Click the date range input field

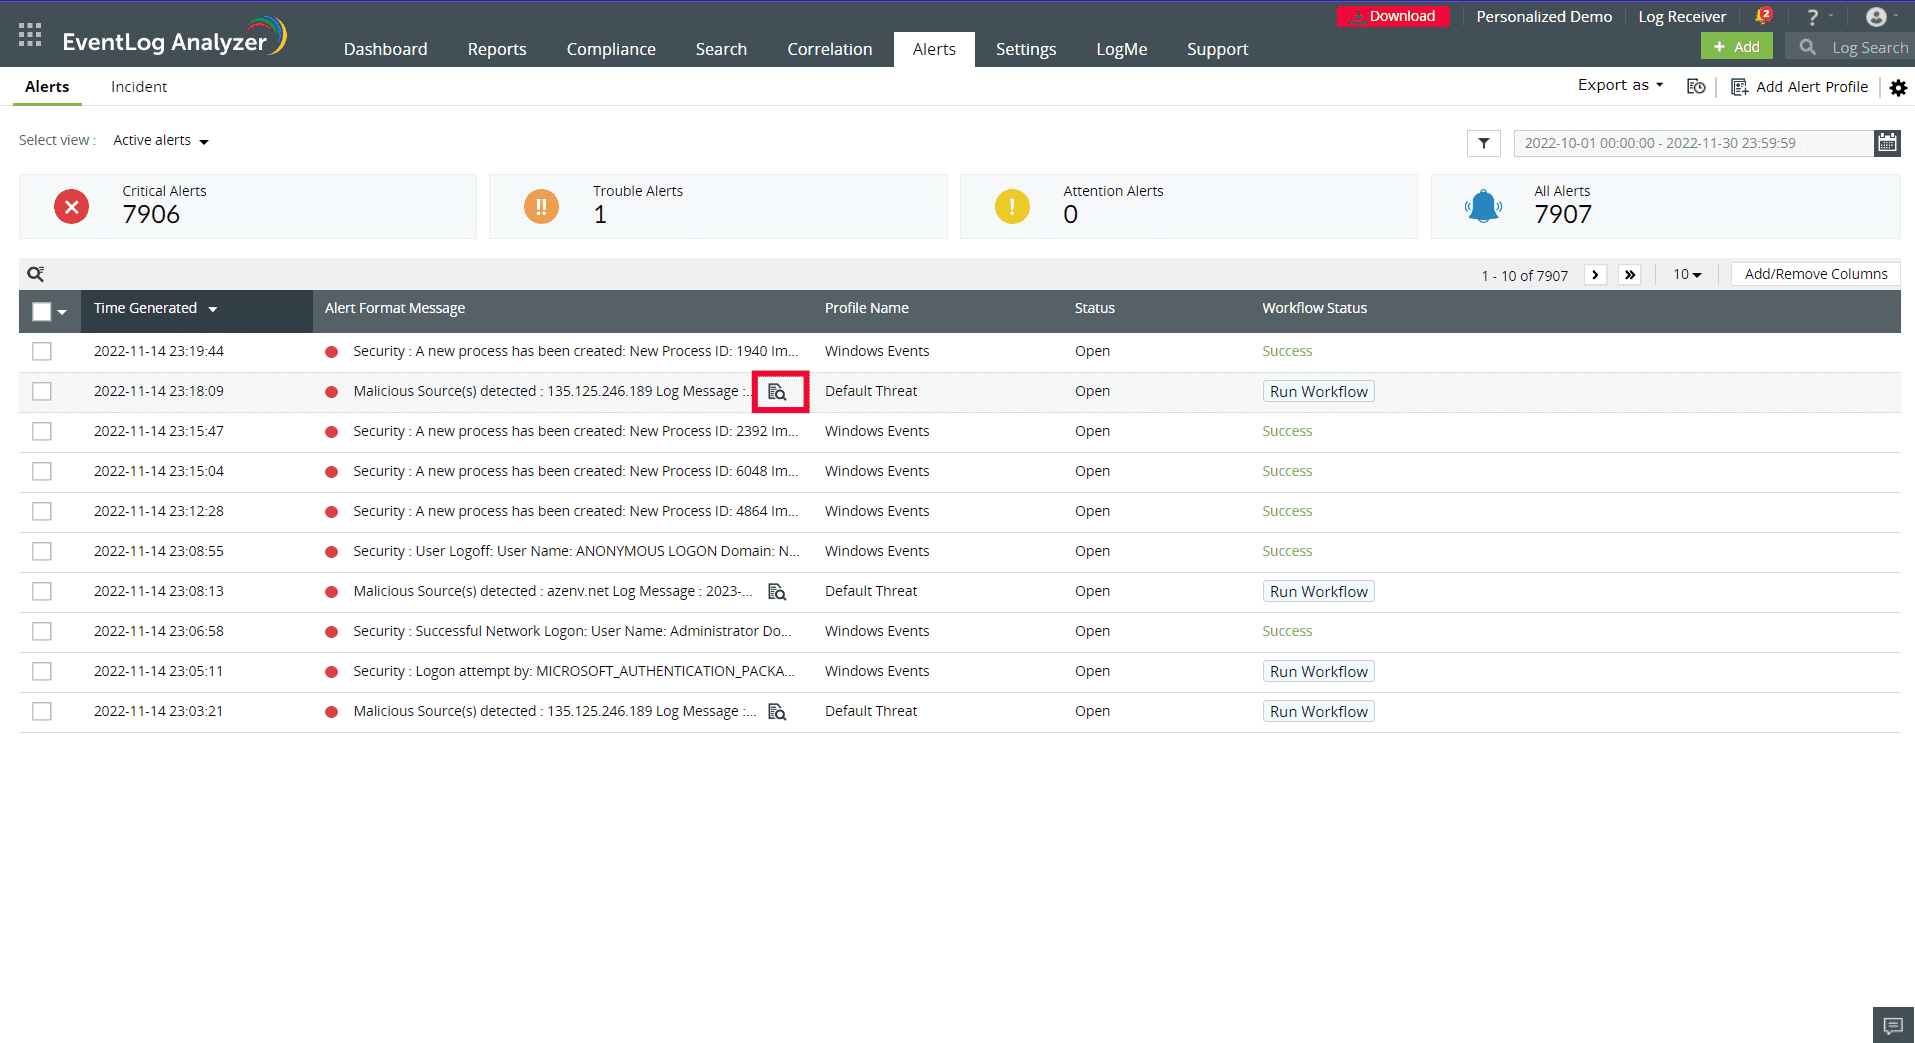[x=1693, y=143]
